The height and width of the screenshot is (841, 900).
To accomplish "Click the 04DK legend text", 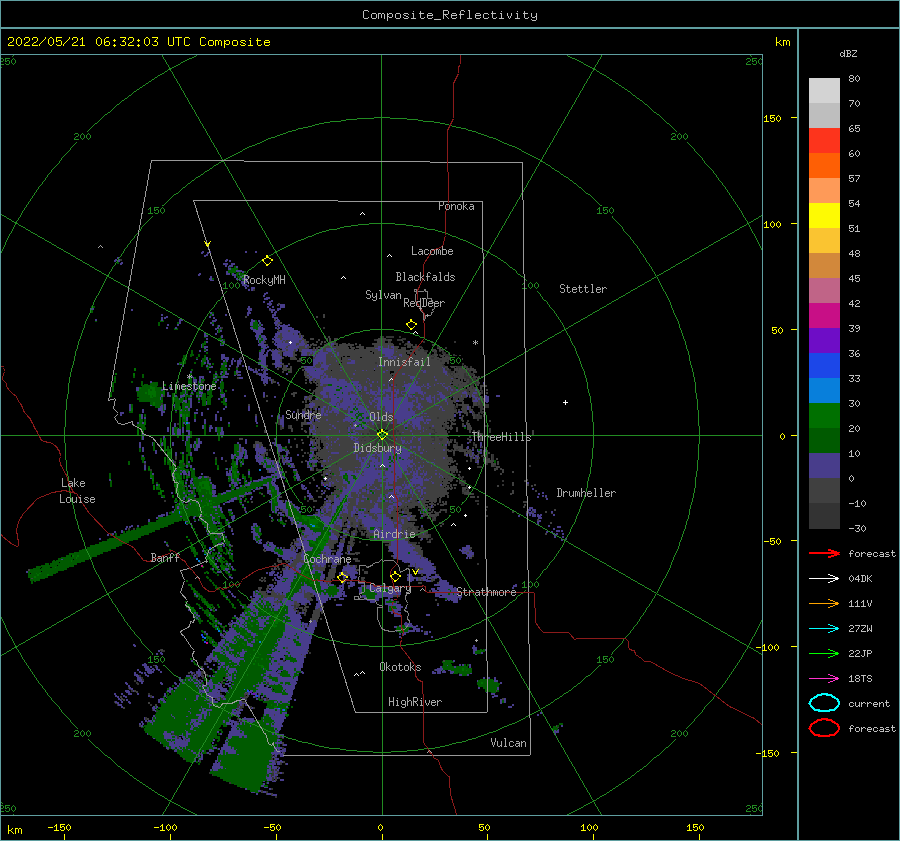I will coord(860,578).
